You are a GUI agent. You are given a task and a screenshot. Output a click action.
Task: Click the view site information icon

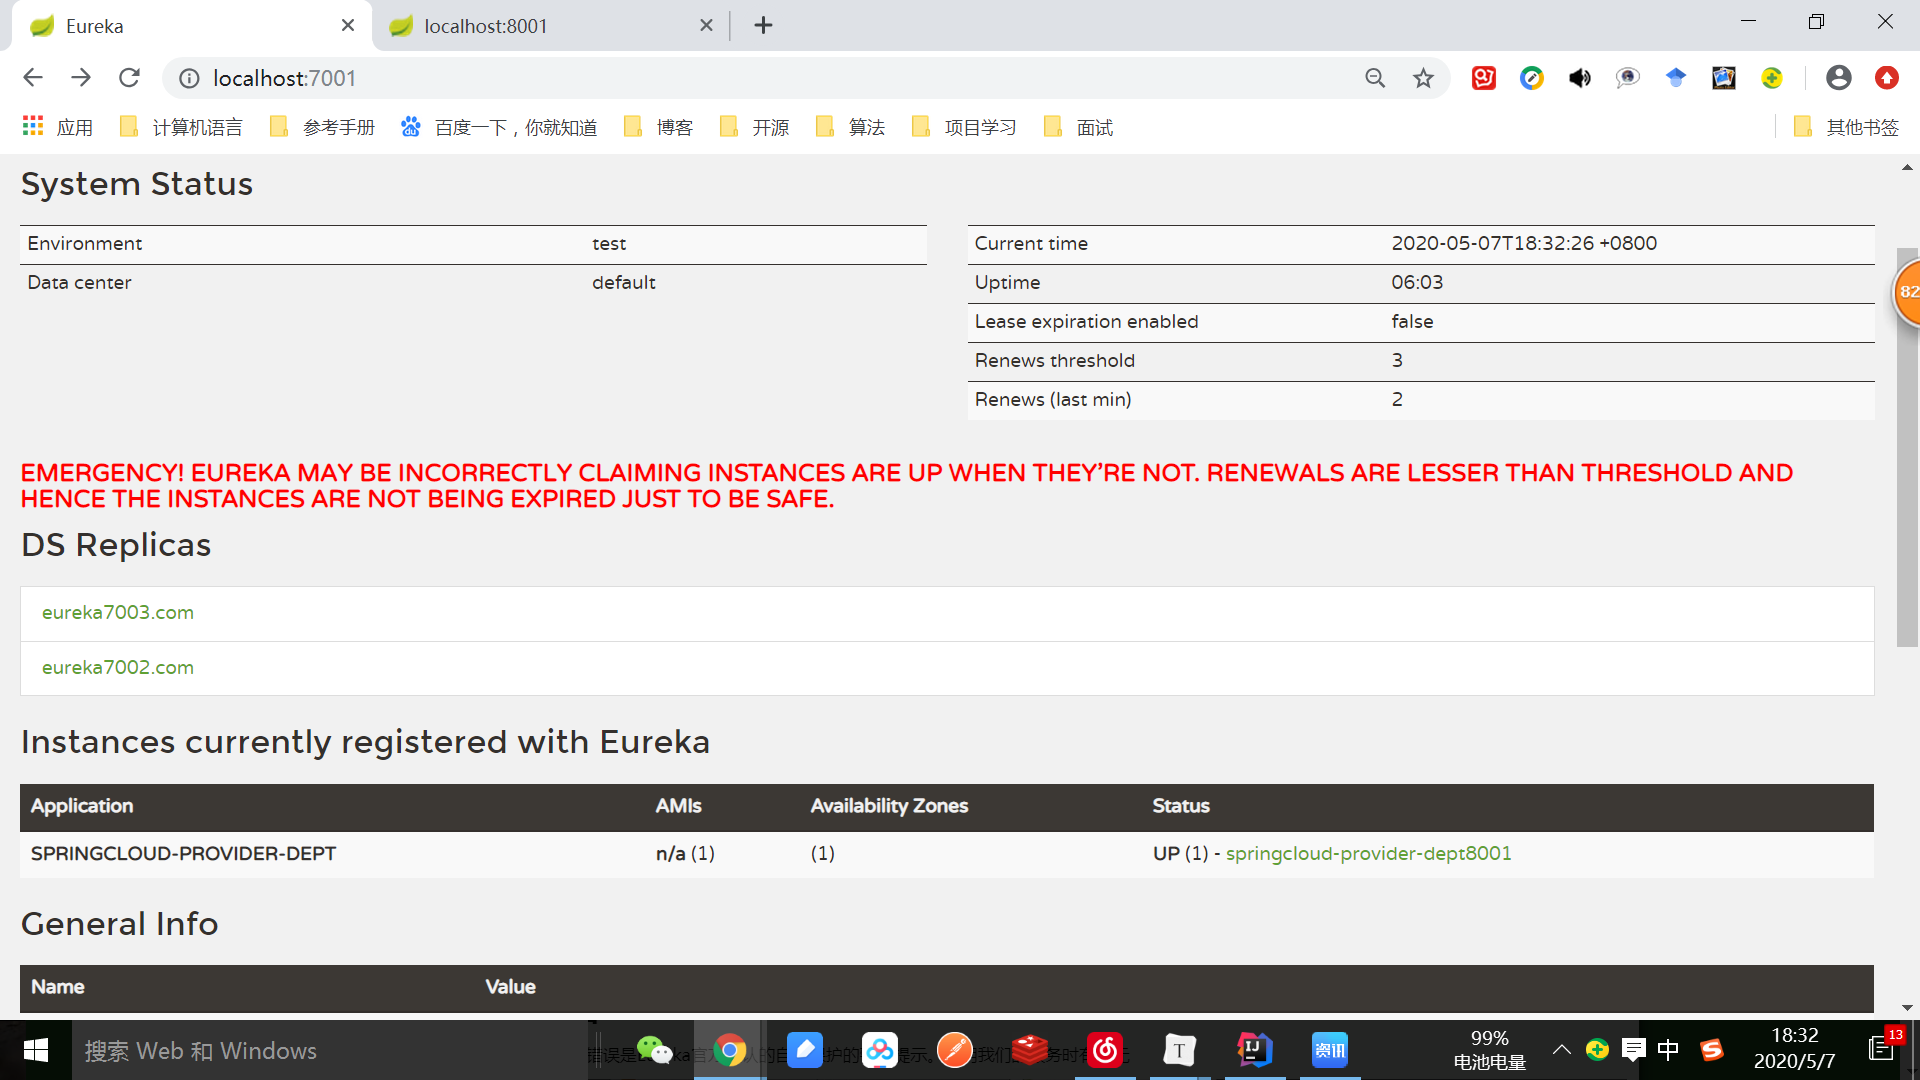189,78
